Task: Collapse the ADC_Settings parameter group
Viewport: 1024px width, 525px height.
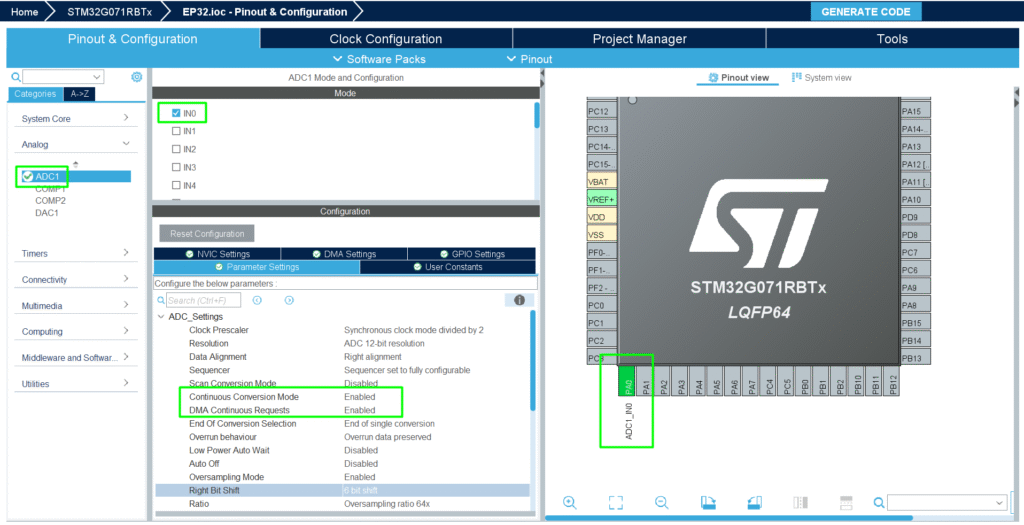Action: pyautogui.click(x=161, y=317)
